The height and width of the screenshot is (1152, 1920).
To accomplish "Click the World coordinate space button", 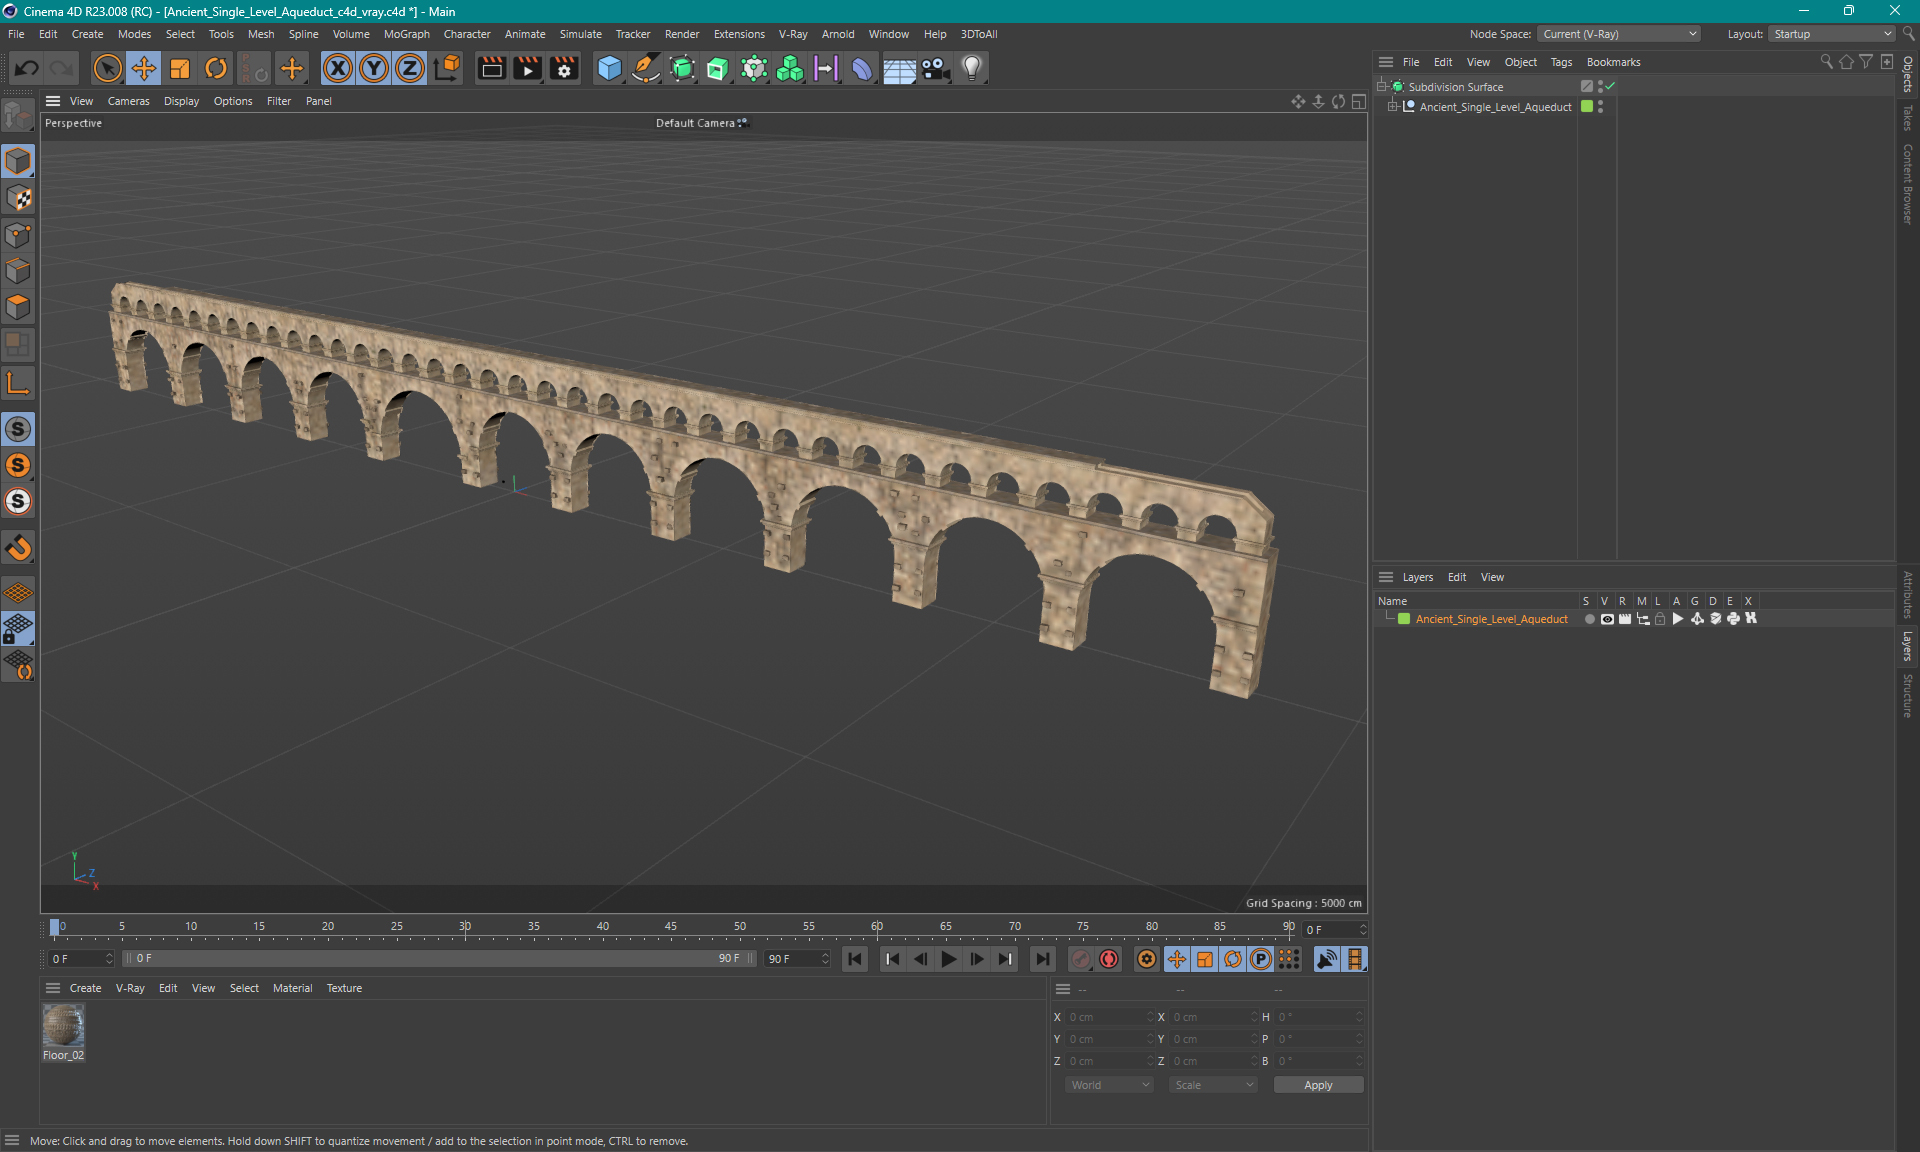I will [x=1107, y=1083].
